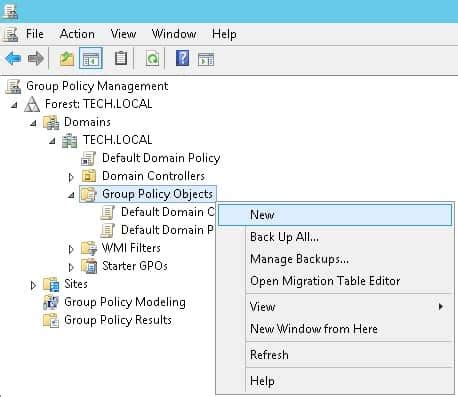Select the Group Policy Objects label
The image size is (458, 397).
pos(157,194)
